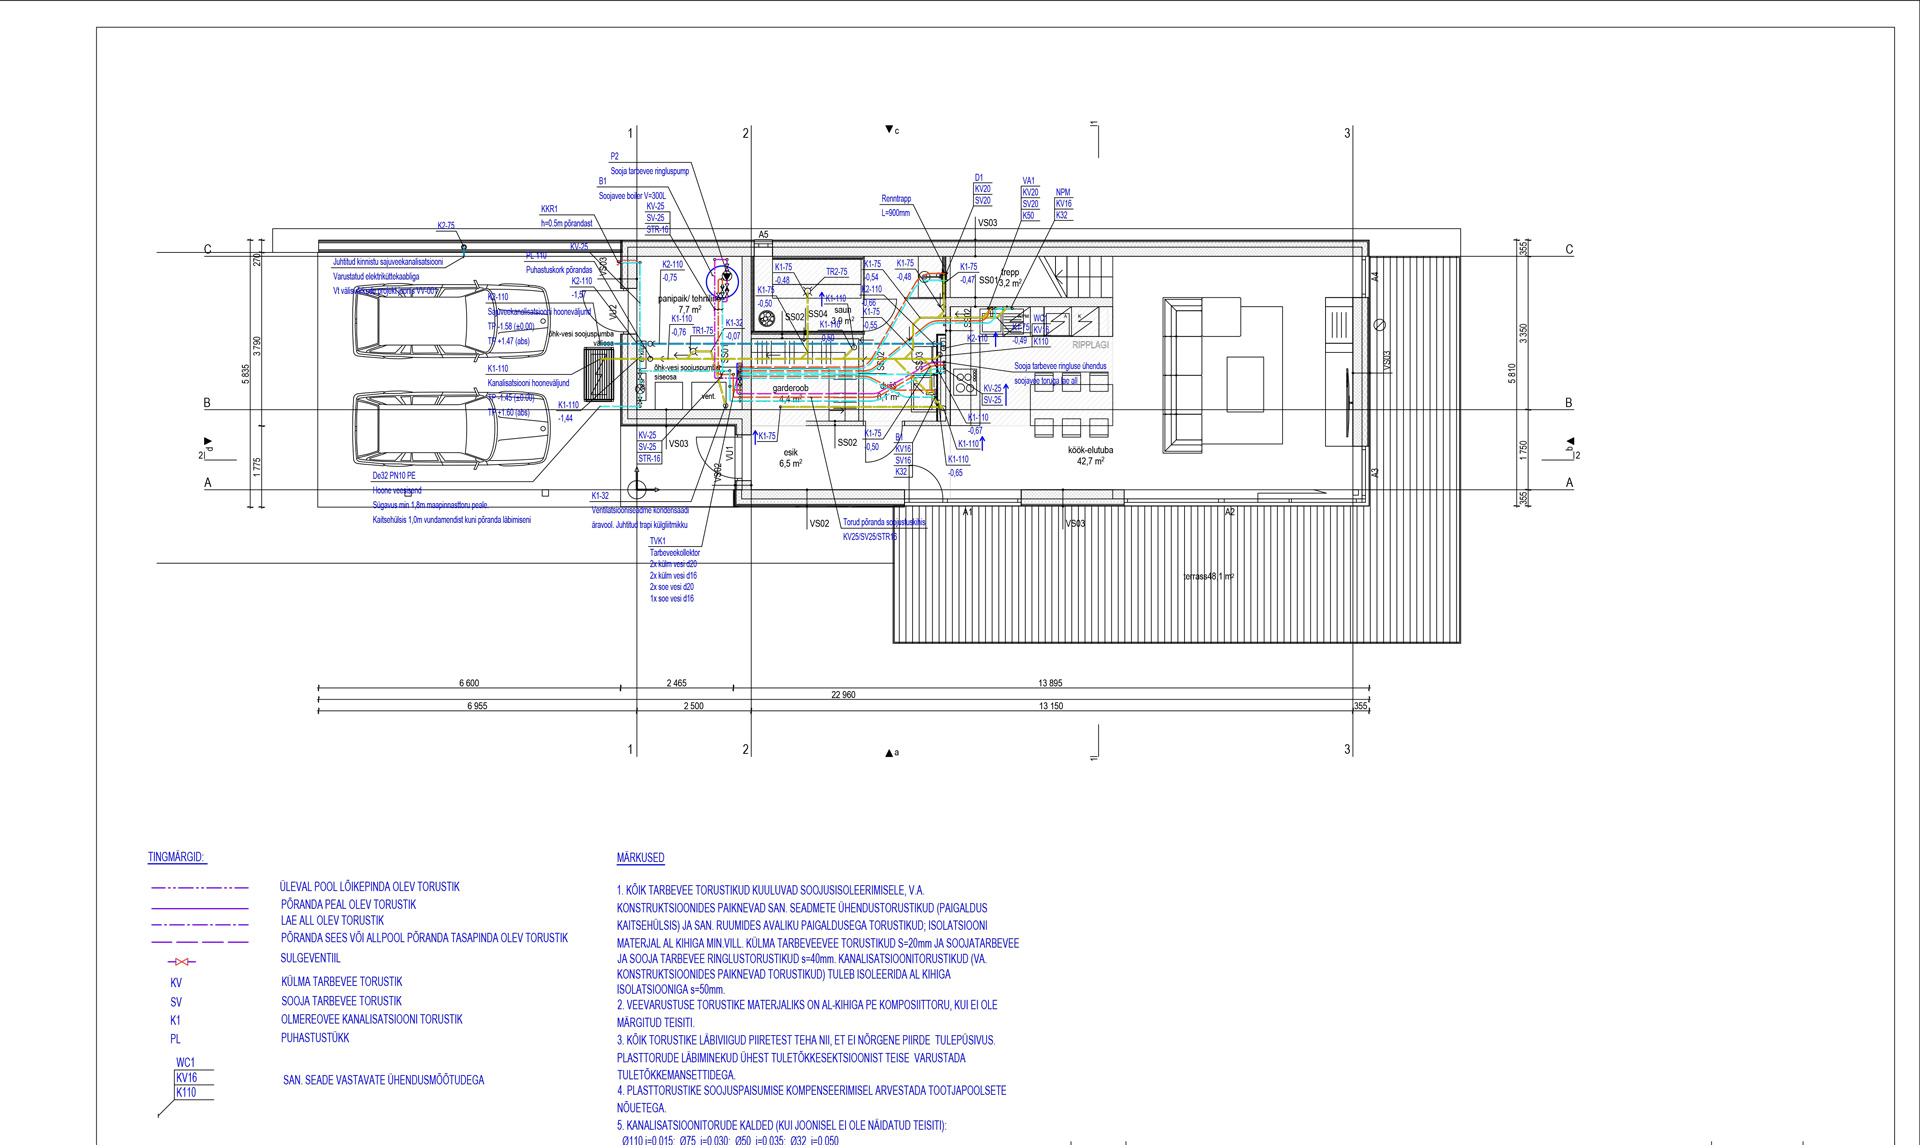The width and height of the screenshot is (1920, 1145).
Task: Click the TVK1 Tarbeveekollektor label
Action: (674, 552)
